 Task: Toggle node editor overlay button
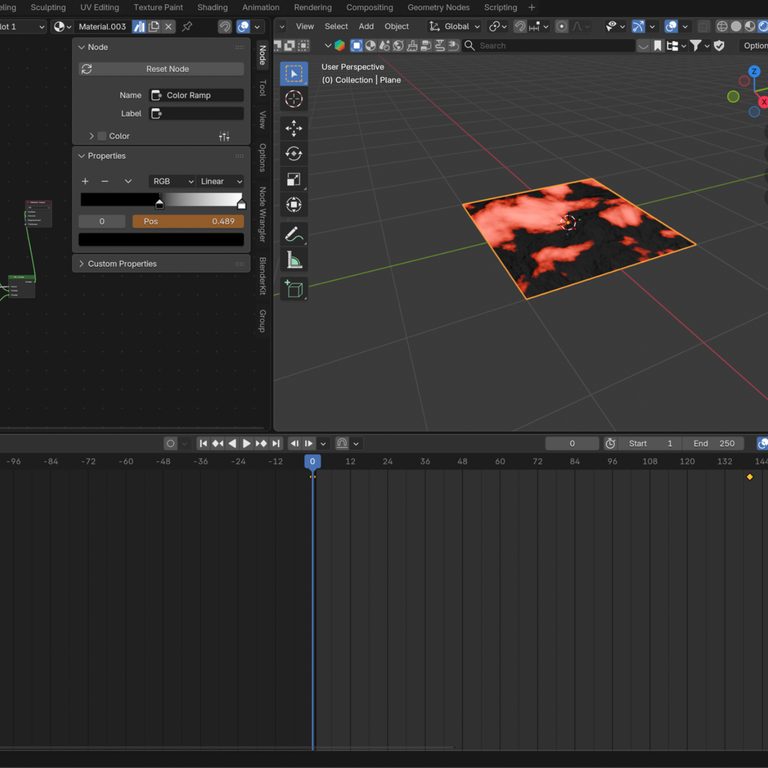243,26
